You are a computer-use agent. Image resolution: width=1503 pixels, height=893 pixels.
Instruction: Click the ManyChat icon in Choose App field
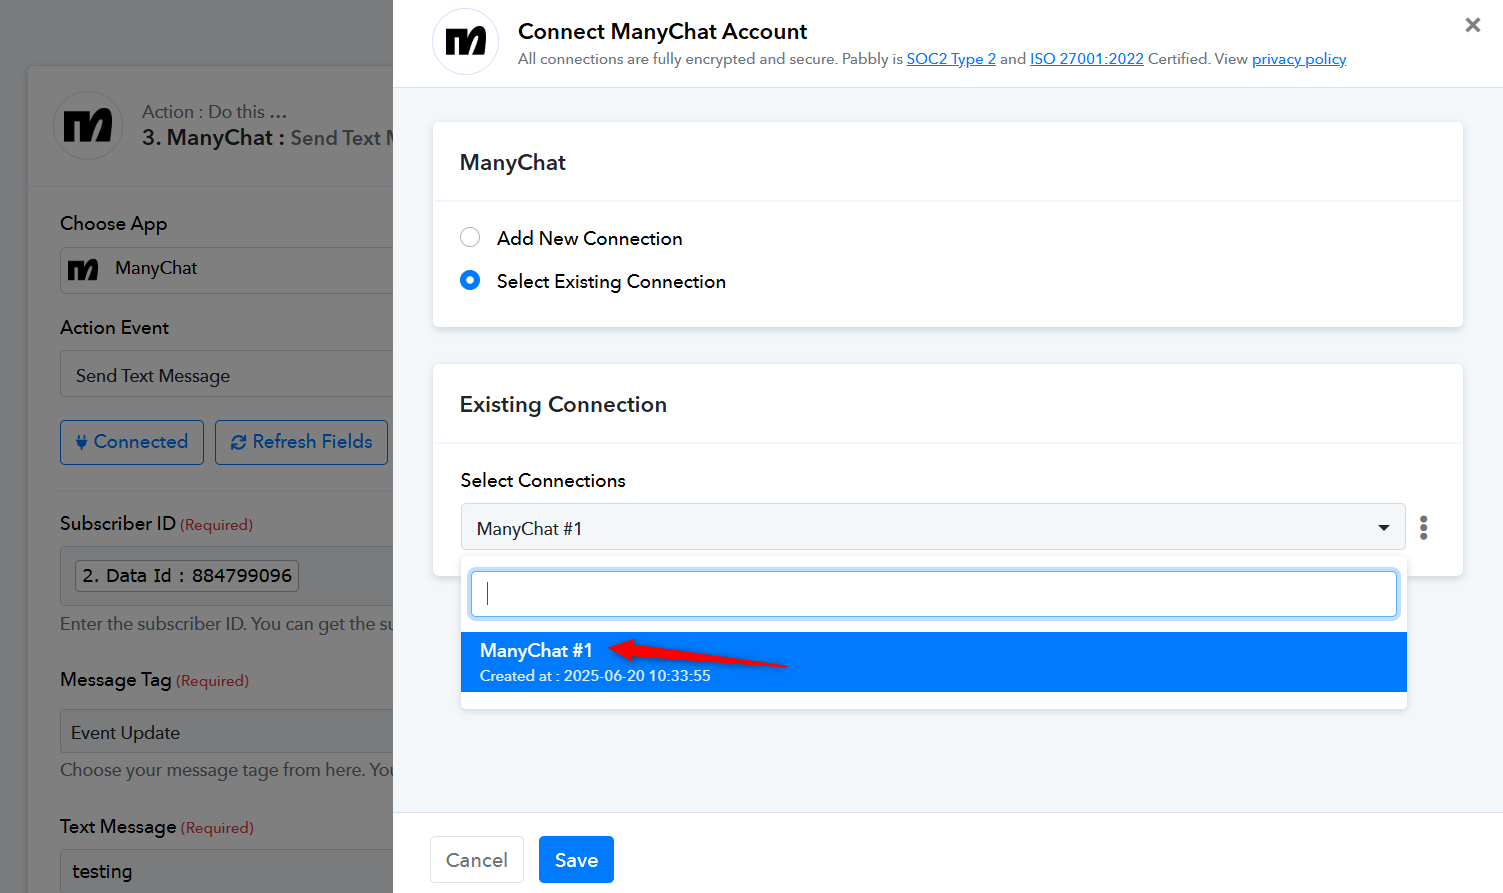point(83,269)
